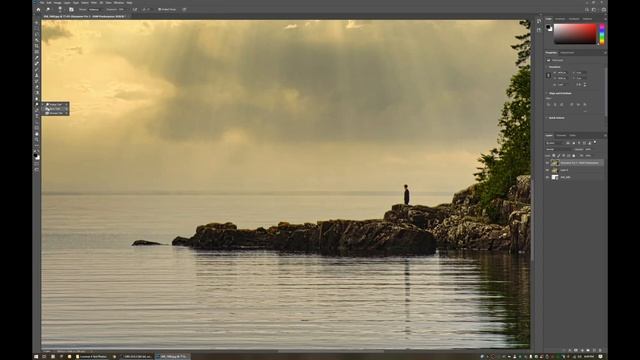Viewport: 640px width, 360px height.
Task: Open the Filter menu
Action: [x=94, y=2]
